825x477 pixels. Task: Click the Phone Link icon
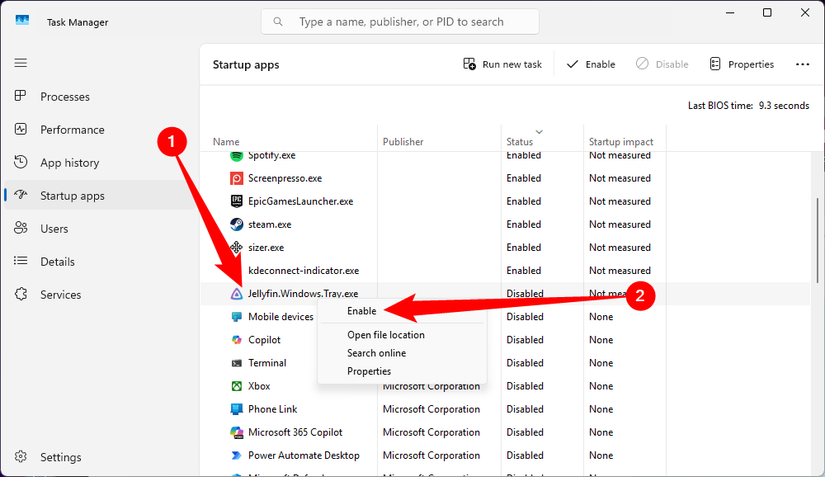[236, 409]
